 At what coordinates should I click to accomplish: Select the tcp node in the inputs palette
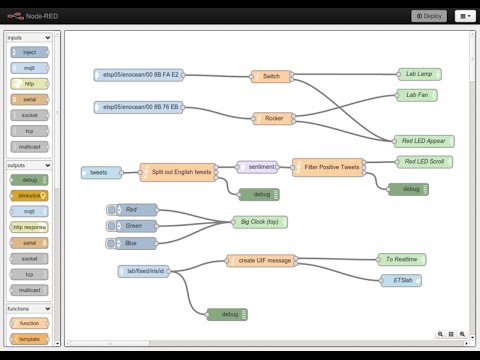point(29,131)
